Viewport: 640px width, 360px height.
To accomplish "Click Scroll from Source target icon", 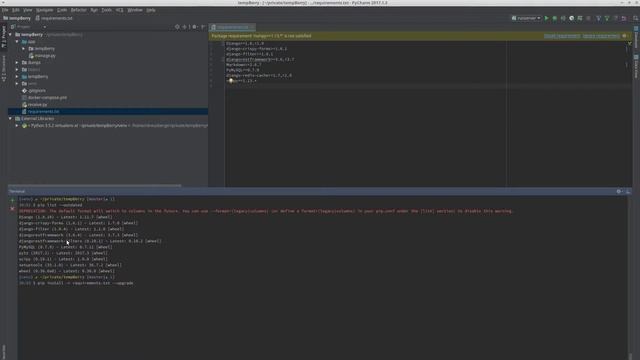I will click(x=177, y=27).
